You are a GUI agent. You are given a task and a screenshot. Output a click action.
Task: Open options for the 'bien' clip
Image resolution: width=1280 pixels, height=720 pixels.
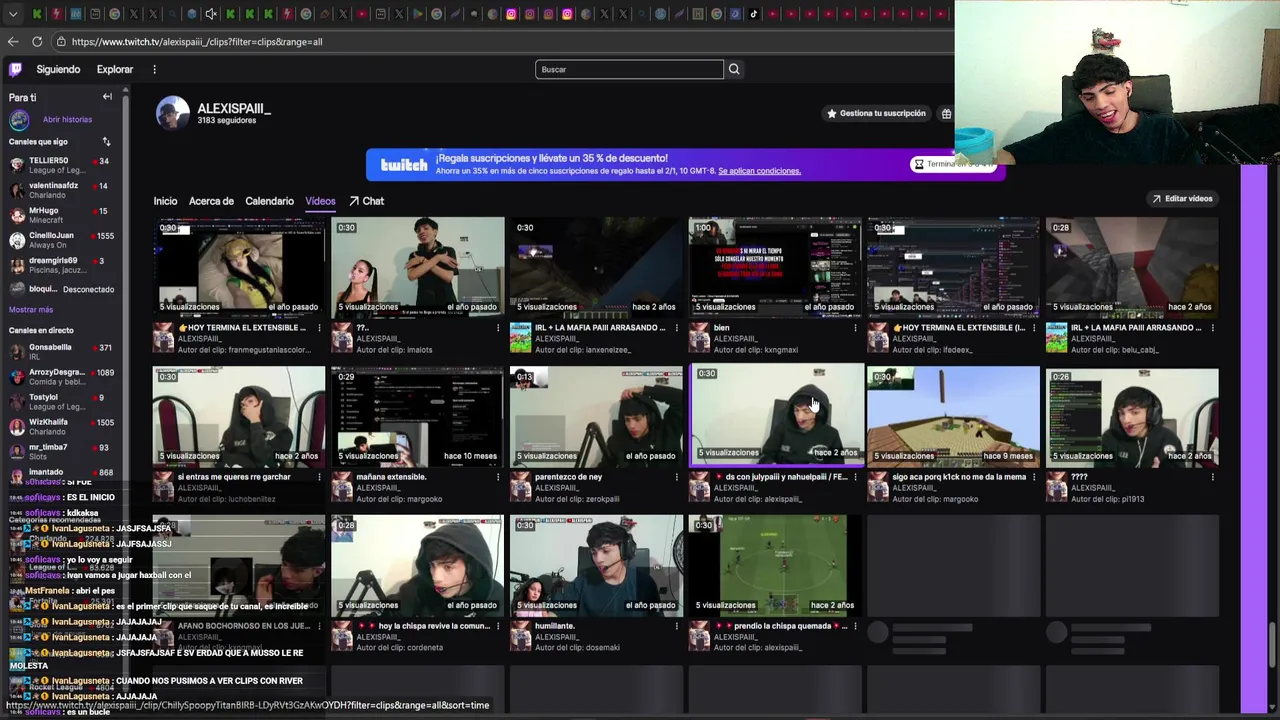pyautogui.click(x=855, y=328)
